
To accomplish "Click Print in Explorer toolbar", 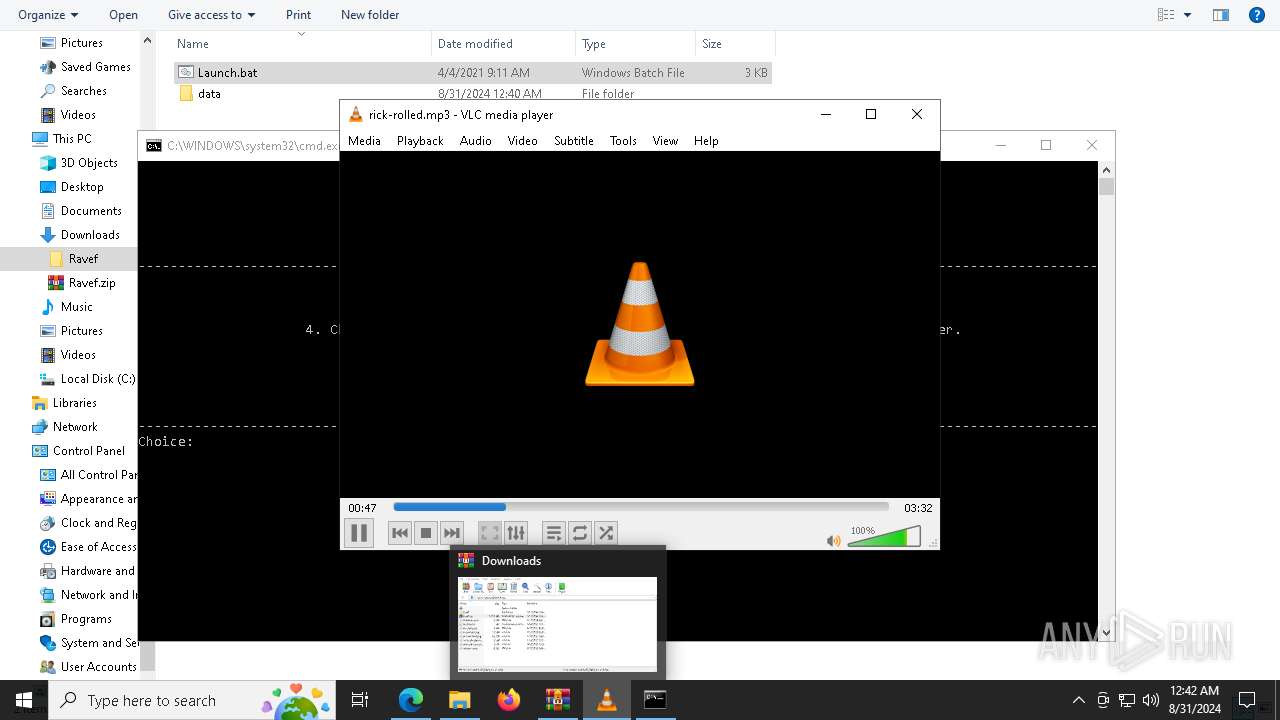I will (298, 15).
